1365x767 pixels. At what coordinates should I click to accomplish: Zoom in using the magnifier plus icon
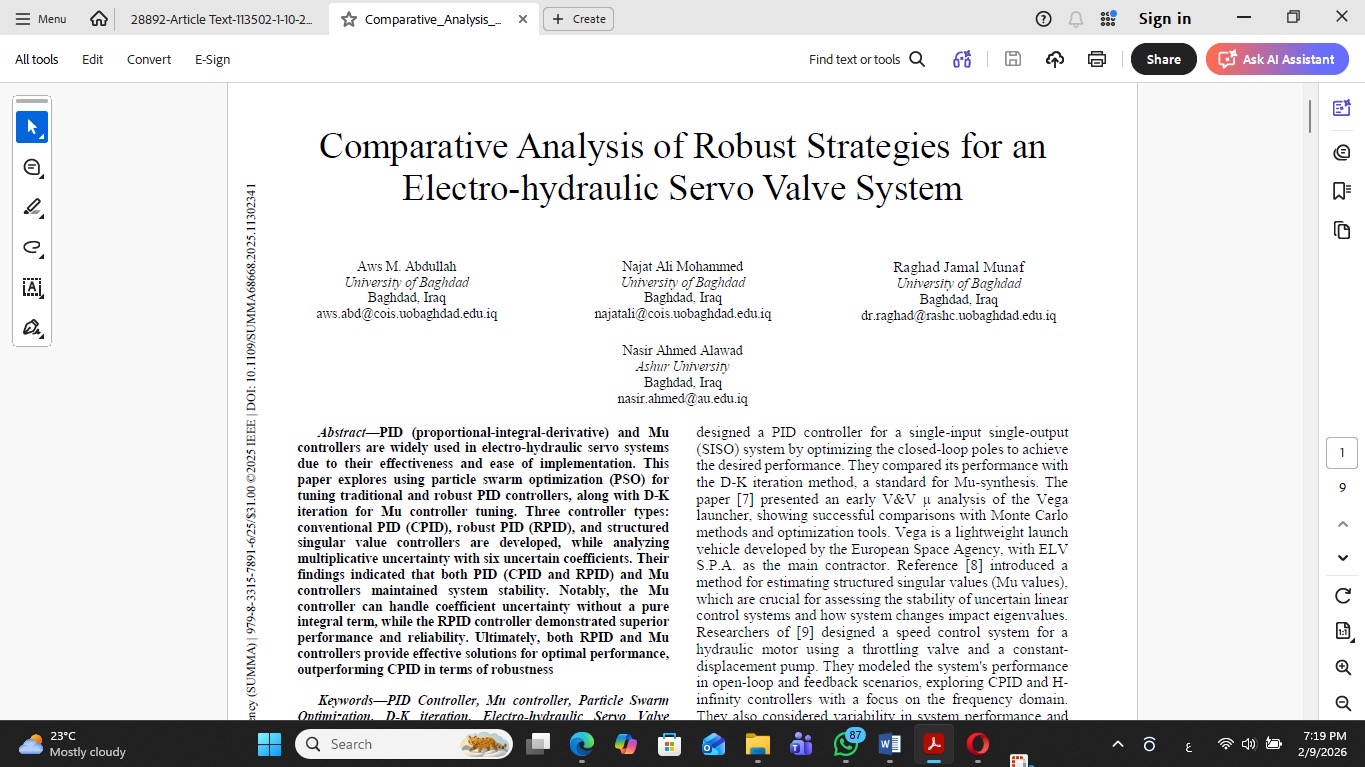(x=1343, y=667)
